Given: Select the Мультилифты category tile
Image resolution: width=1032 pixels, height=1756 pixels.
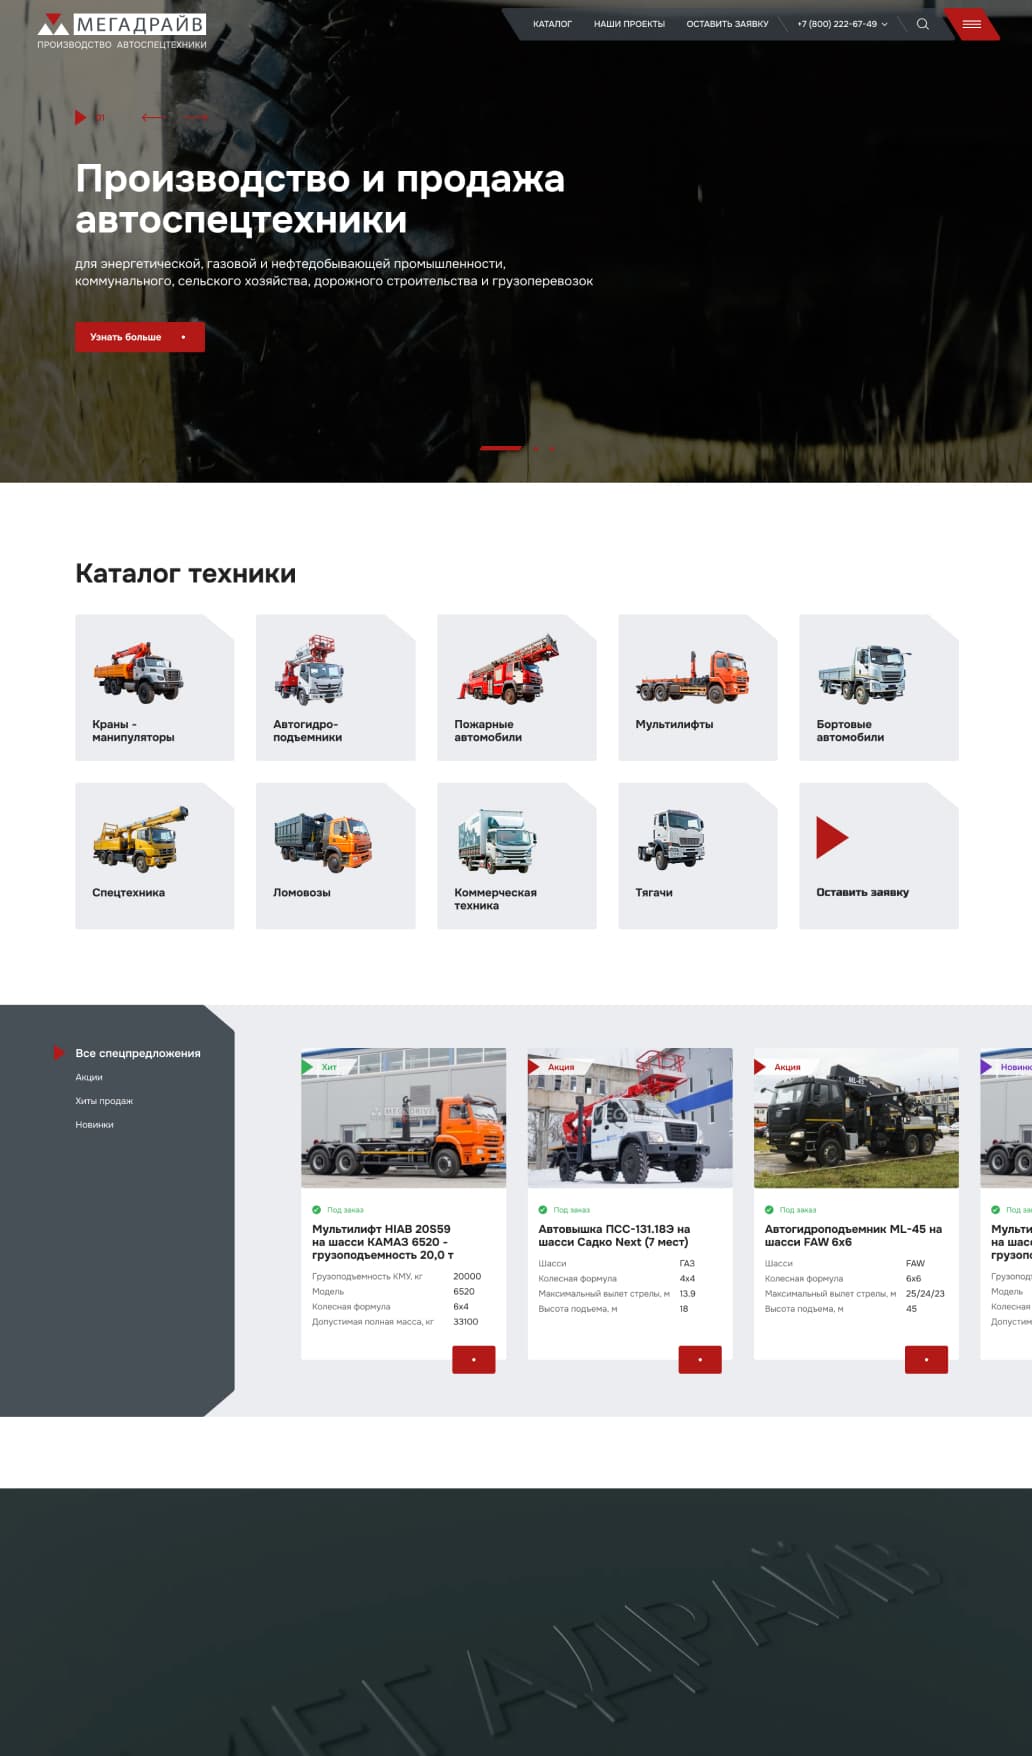Looking at the screenshot, I should tap(697, 688).
